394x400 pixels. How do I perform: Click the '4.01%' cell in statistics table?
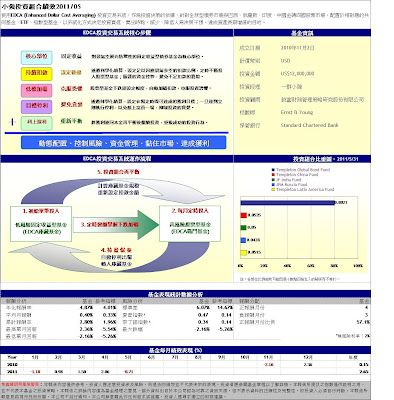pos(110,308)
